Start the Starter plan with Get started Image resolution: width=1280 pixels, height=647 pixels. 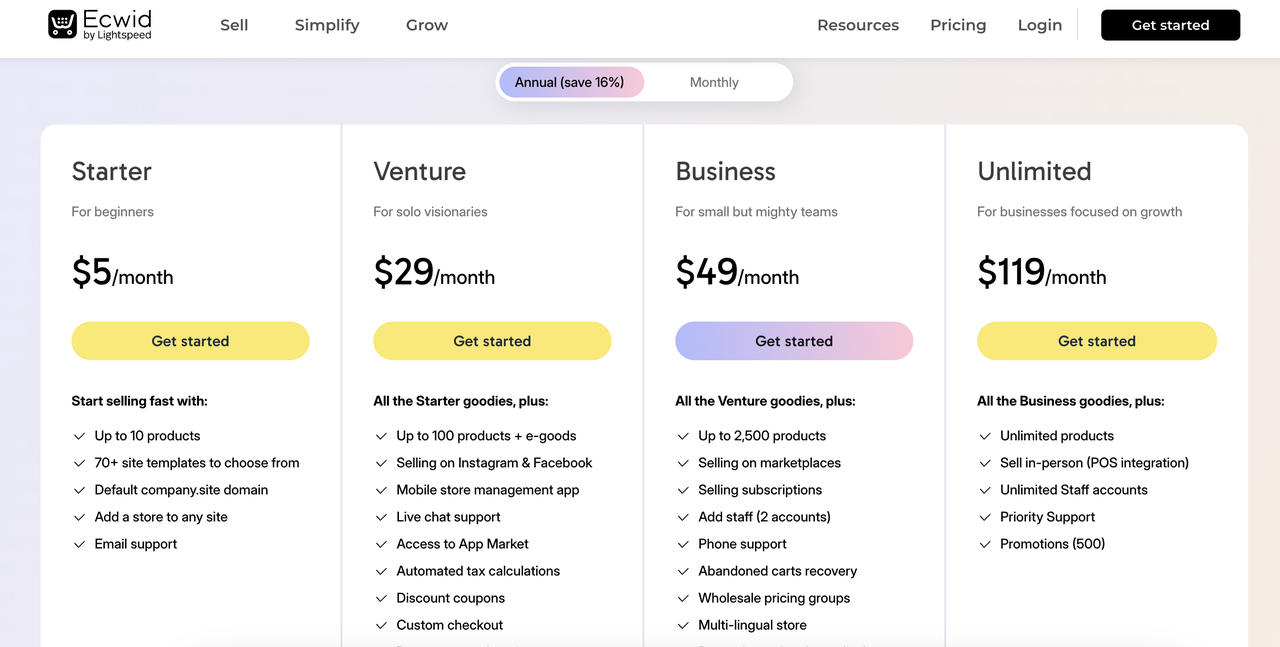point(190,341)
